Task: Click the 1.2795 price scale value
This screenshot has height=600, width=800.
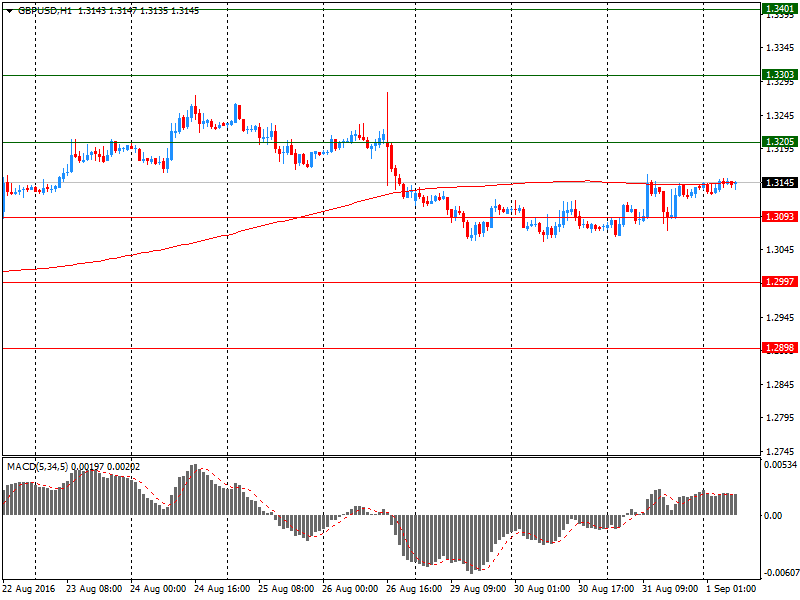Action: coord(780,418)
